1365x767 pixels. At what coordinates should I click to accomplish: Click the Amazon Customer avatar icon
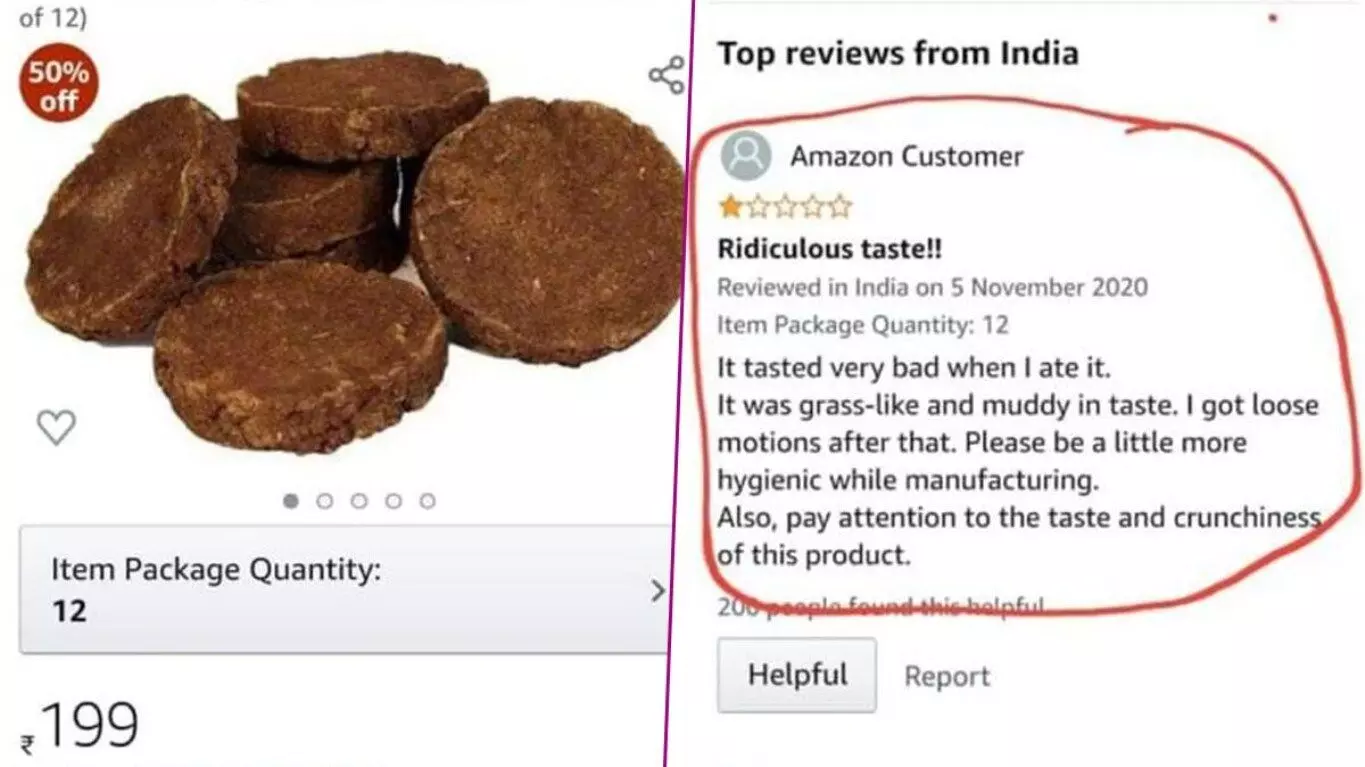pyautogui.click(x=746, y=156)
